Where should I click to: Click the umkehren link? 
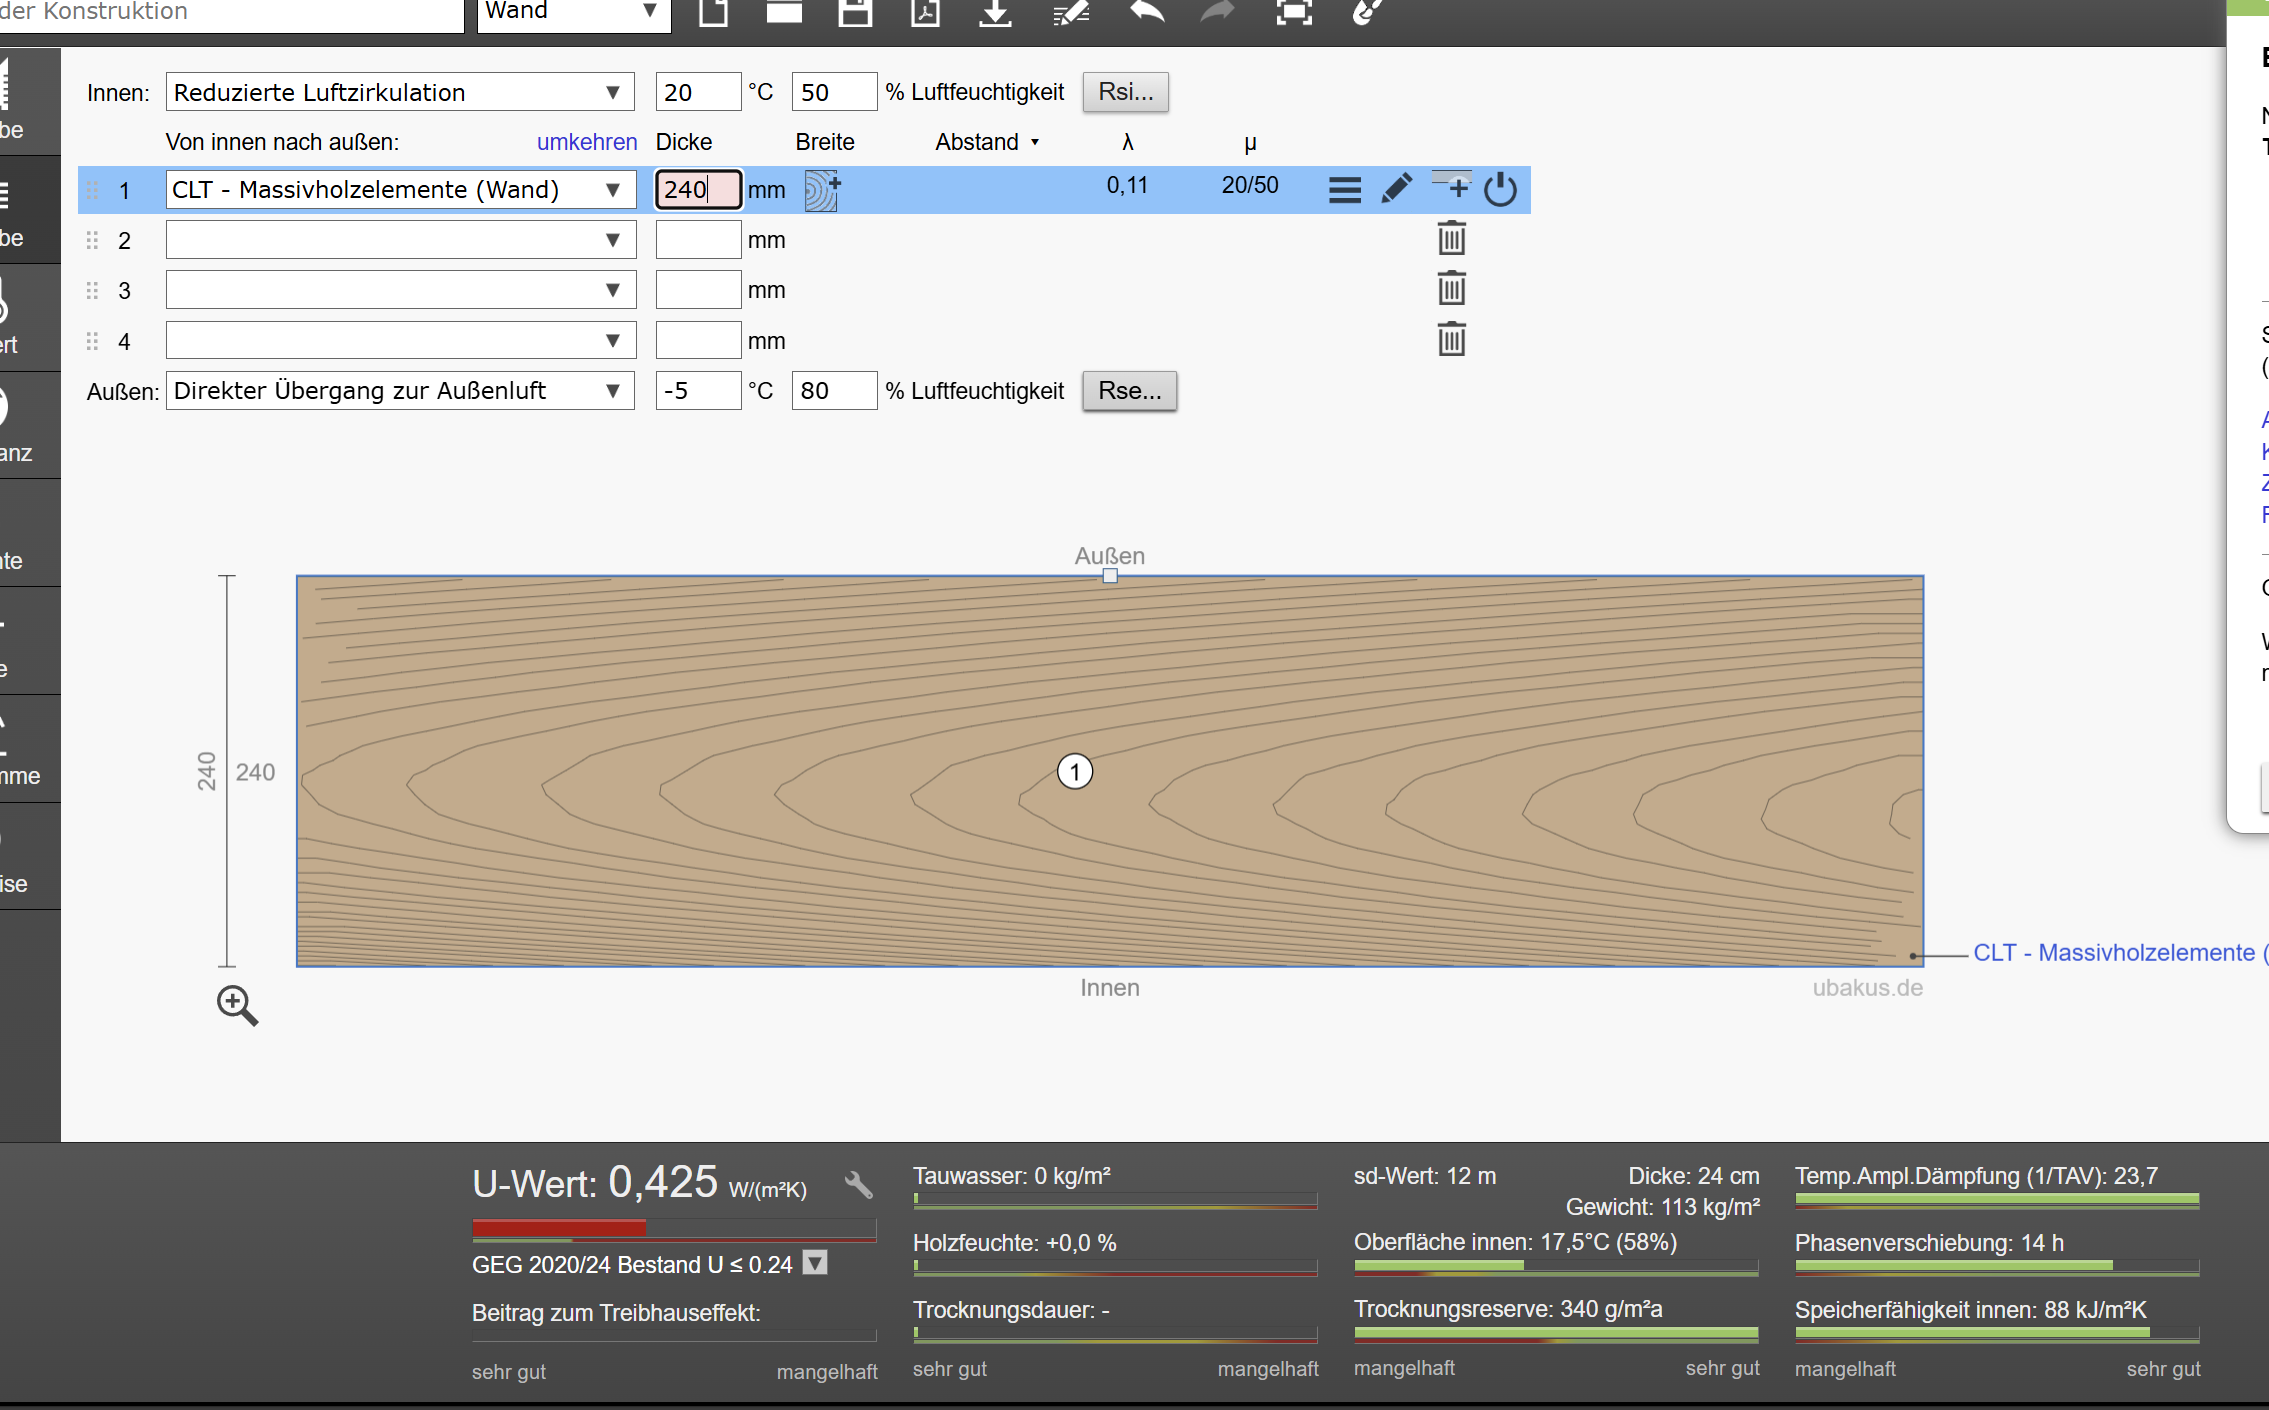click(587, 142)
